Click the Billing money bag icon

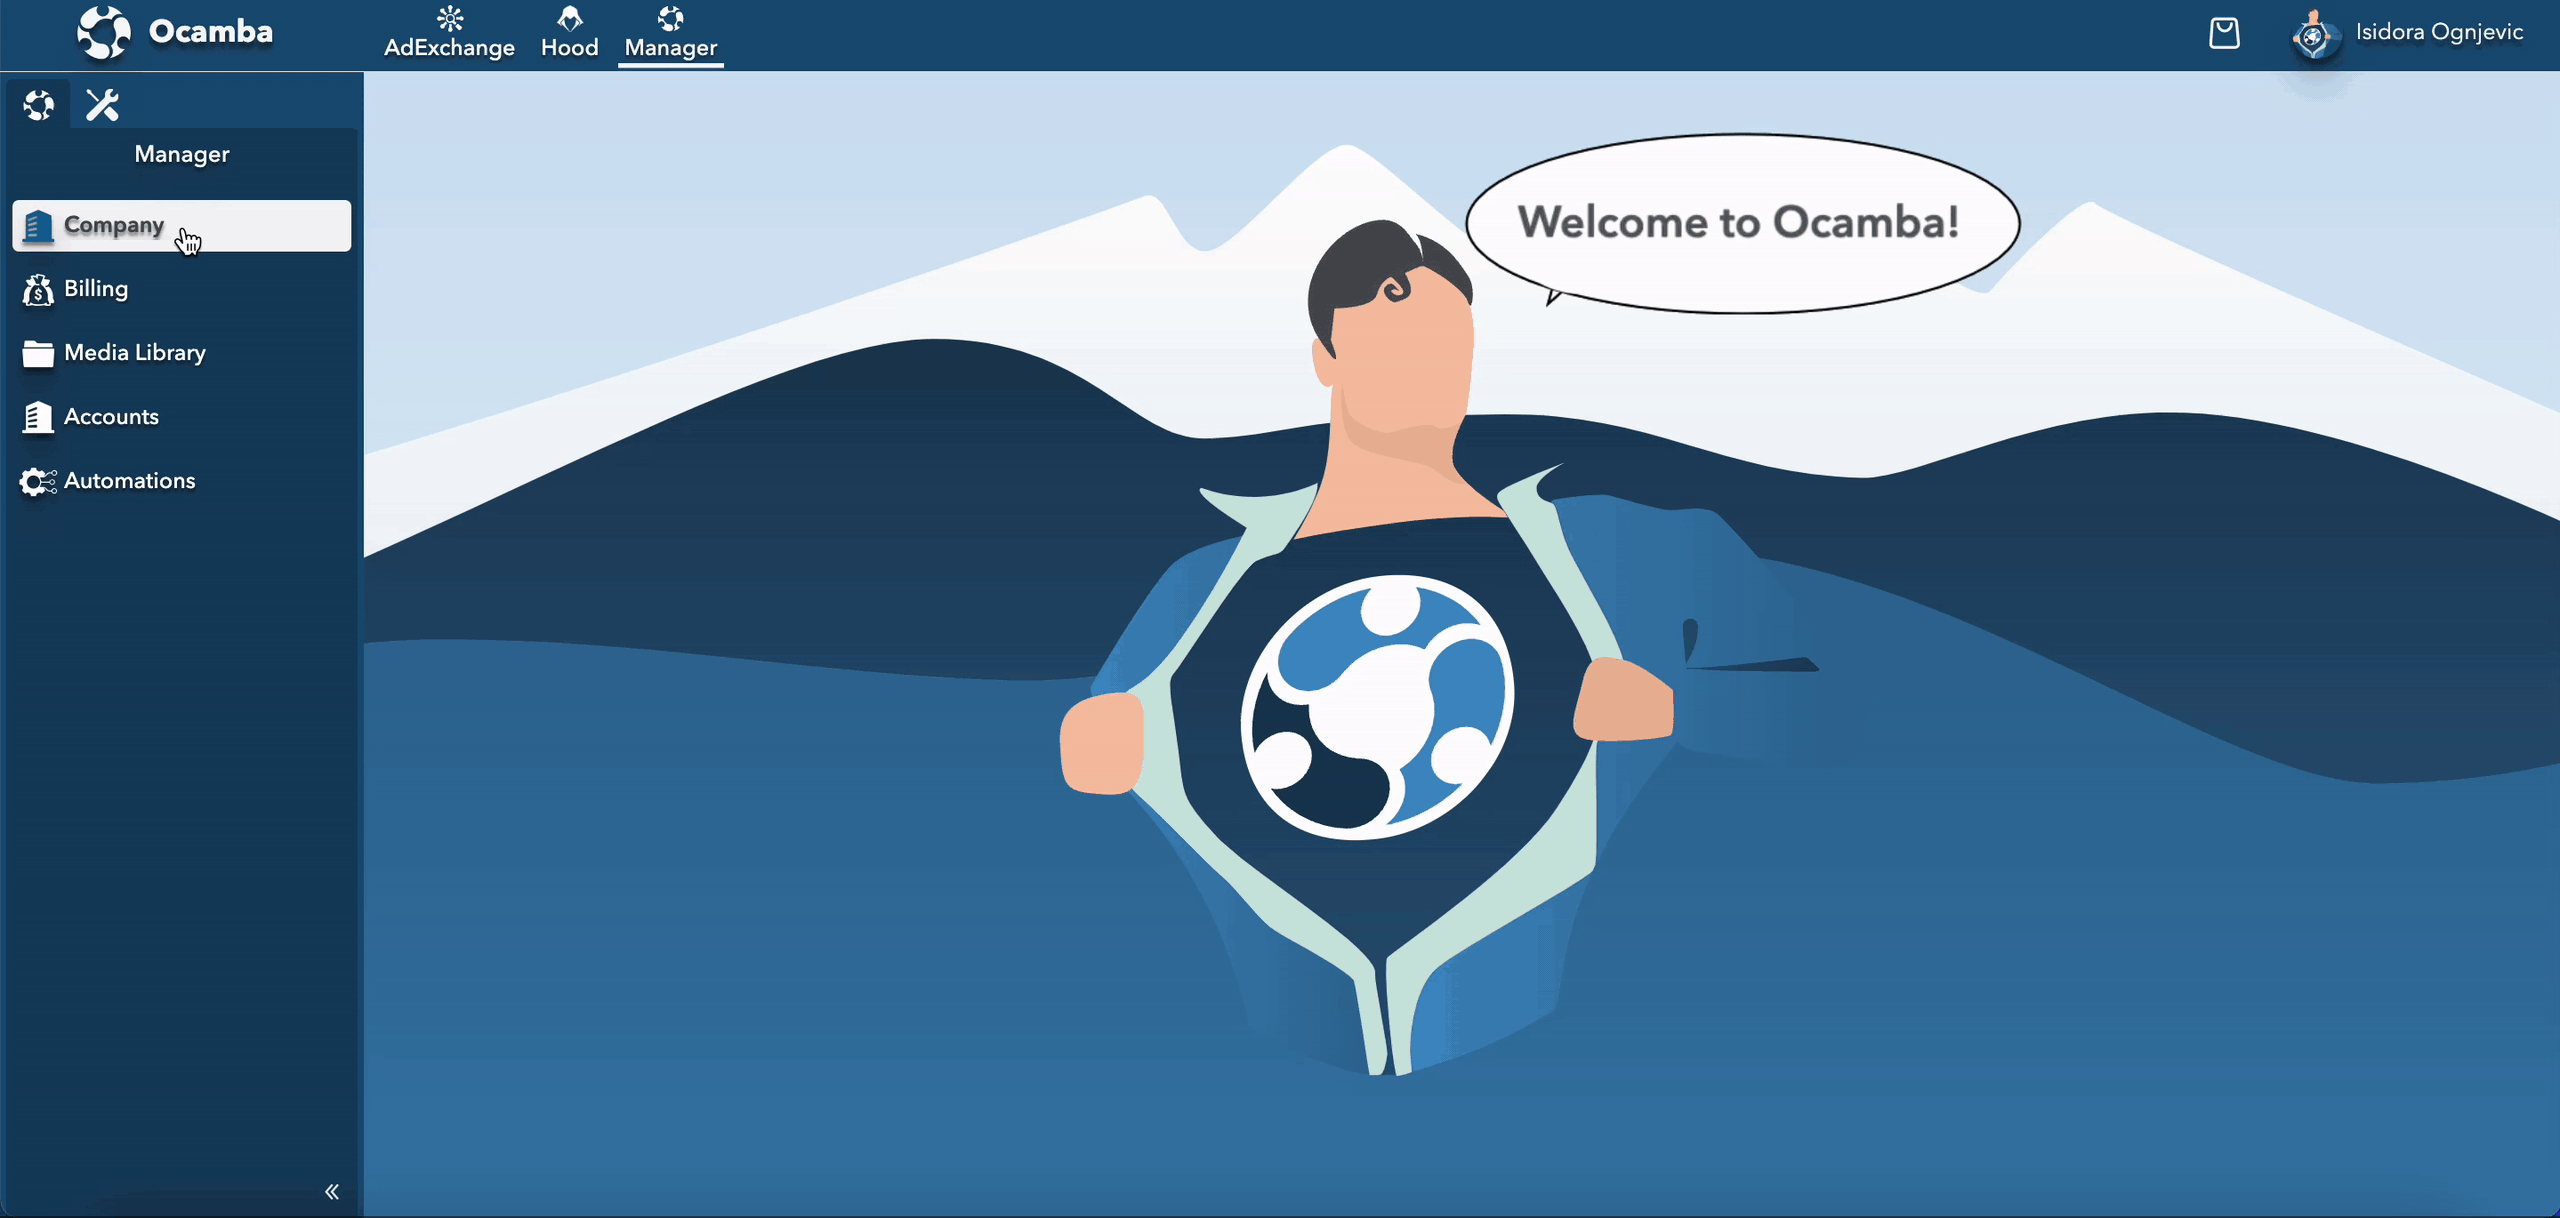pyautogui.click(x=38, y=290)
